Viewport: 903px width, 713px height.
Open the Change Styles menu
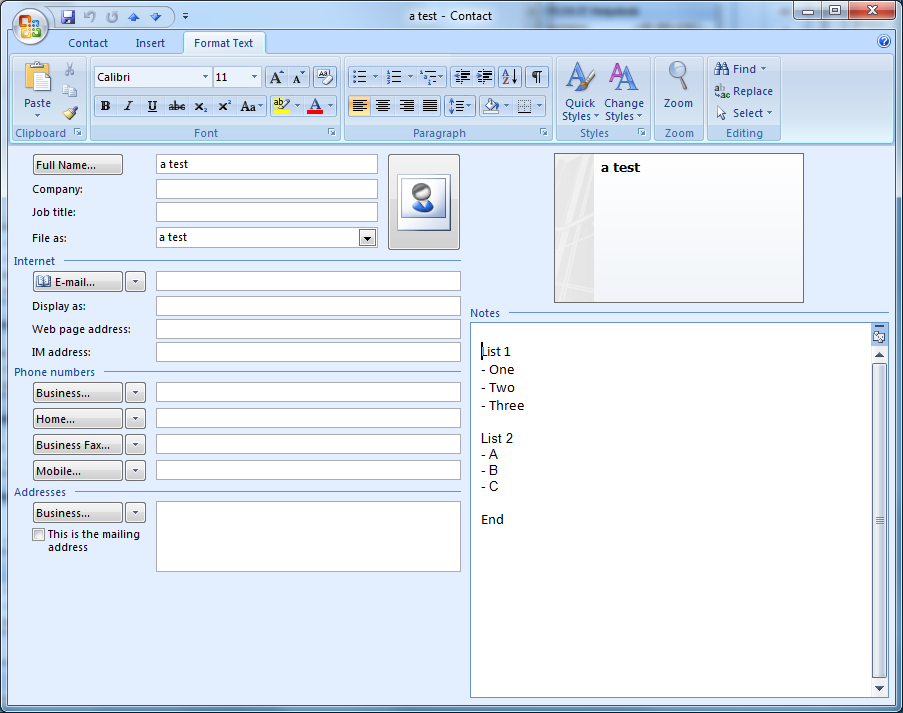tap(624, 92)
